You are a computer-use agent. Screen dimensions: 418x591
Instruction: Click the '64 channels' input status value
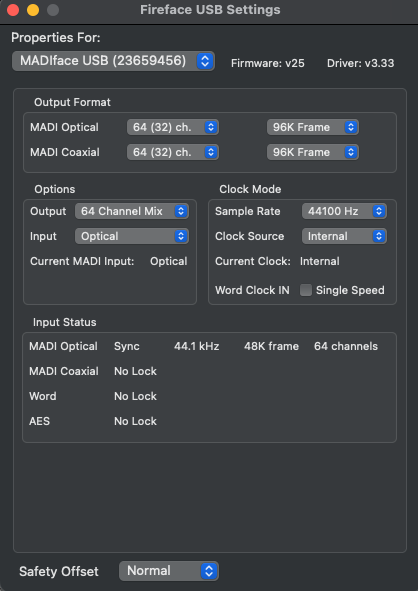point(346,346)
